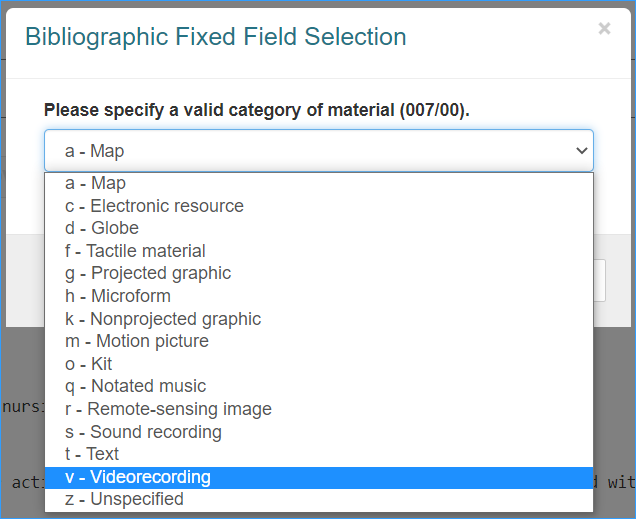The width and height of the screenshot is (636, 519).
Task: Select the 'o - Kit' entry
Action: pos(319,364)
